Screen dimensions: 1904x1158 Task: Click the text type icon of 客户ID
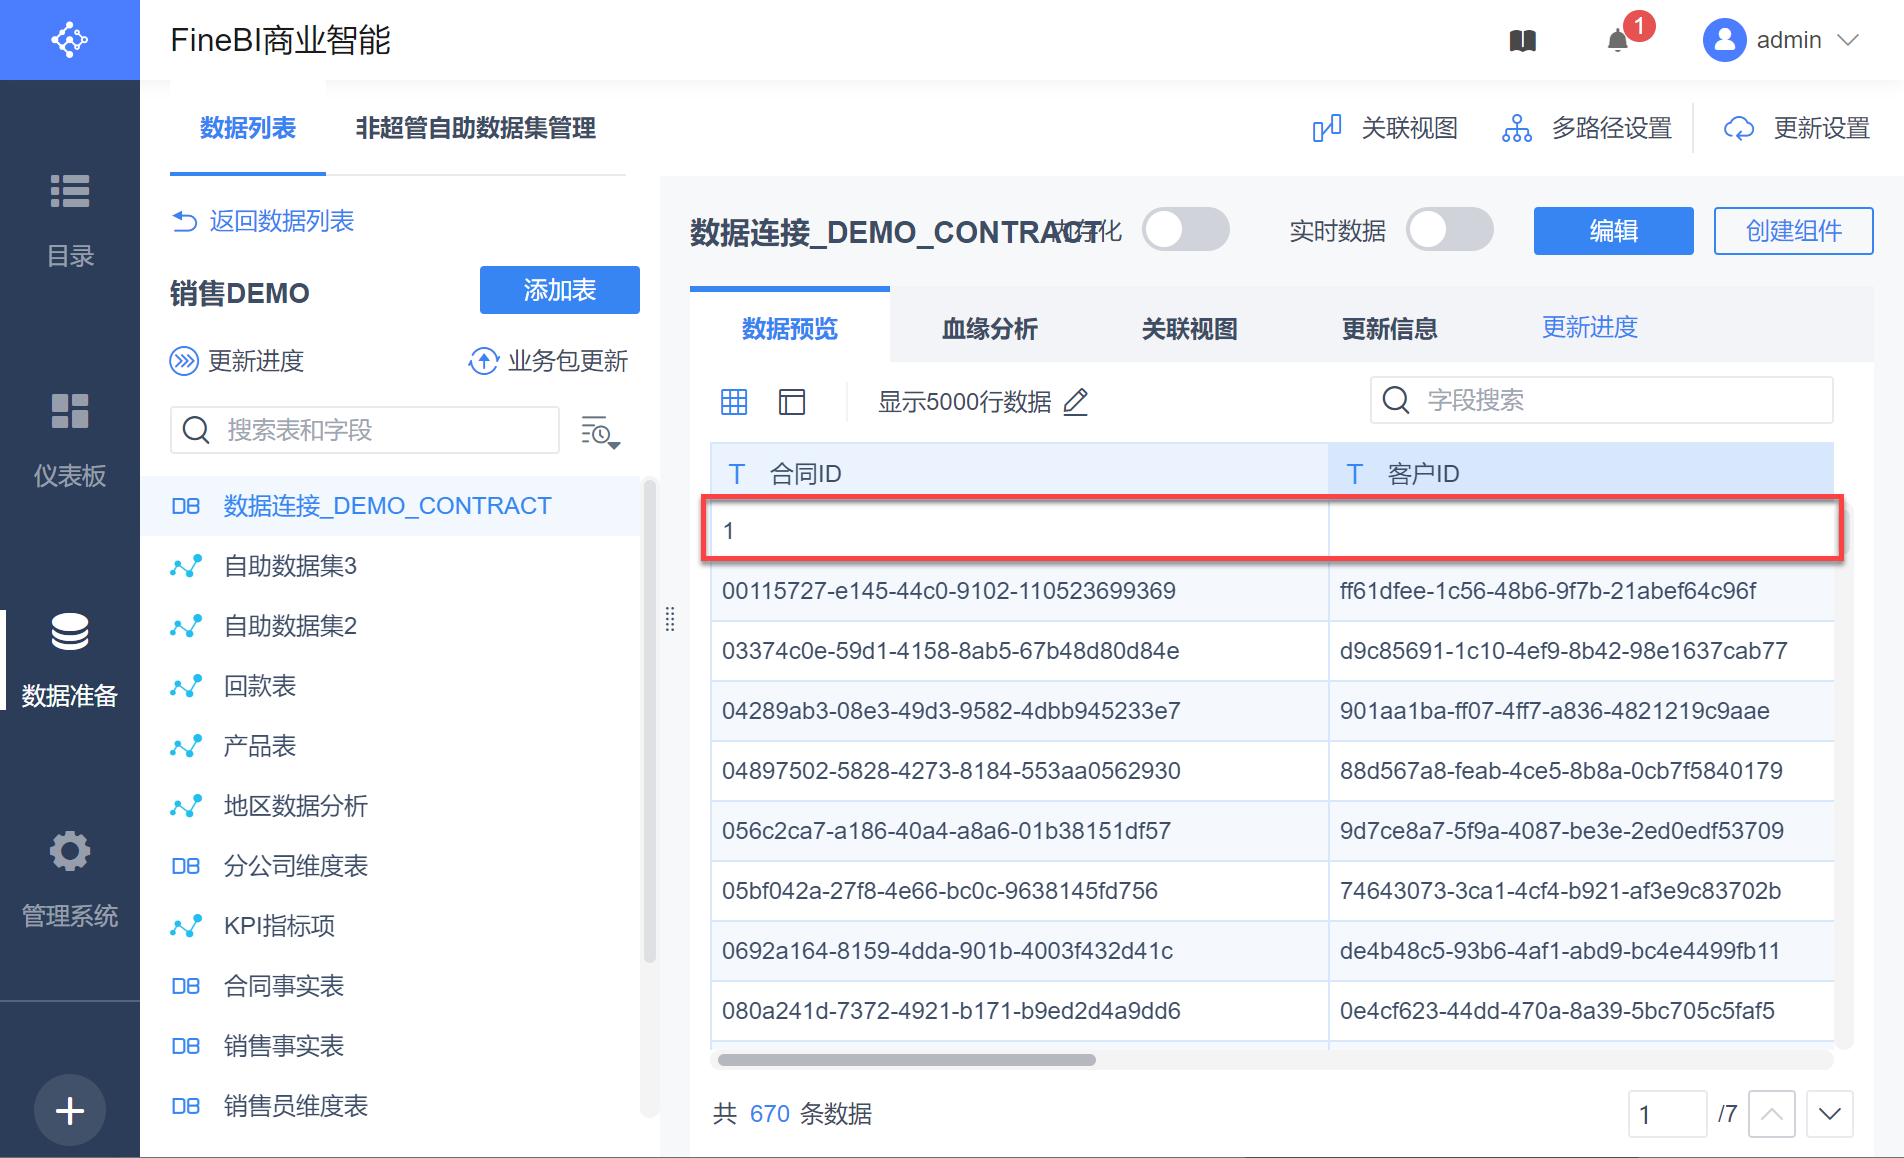click(x=1355, y=474)
